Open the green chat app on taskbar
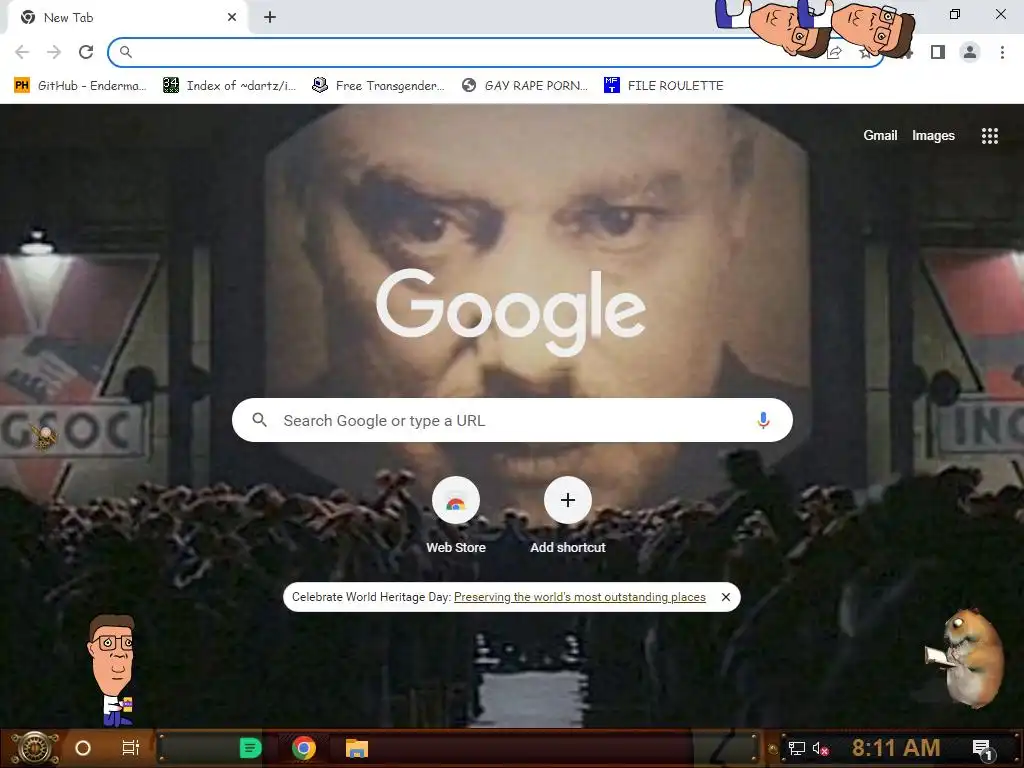Viewport: 1024px width, 768px height. tap(250, 748)
